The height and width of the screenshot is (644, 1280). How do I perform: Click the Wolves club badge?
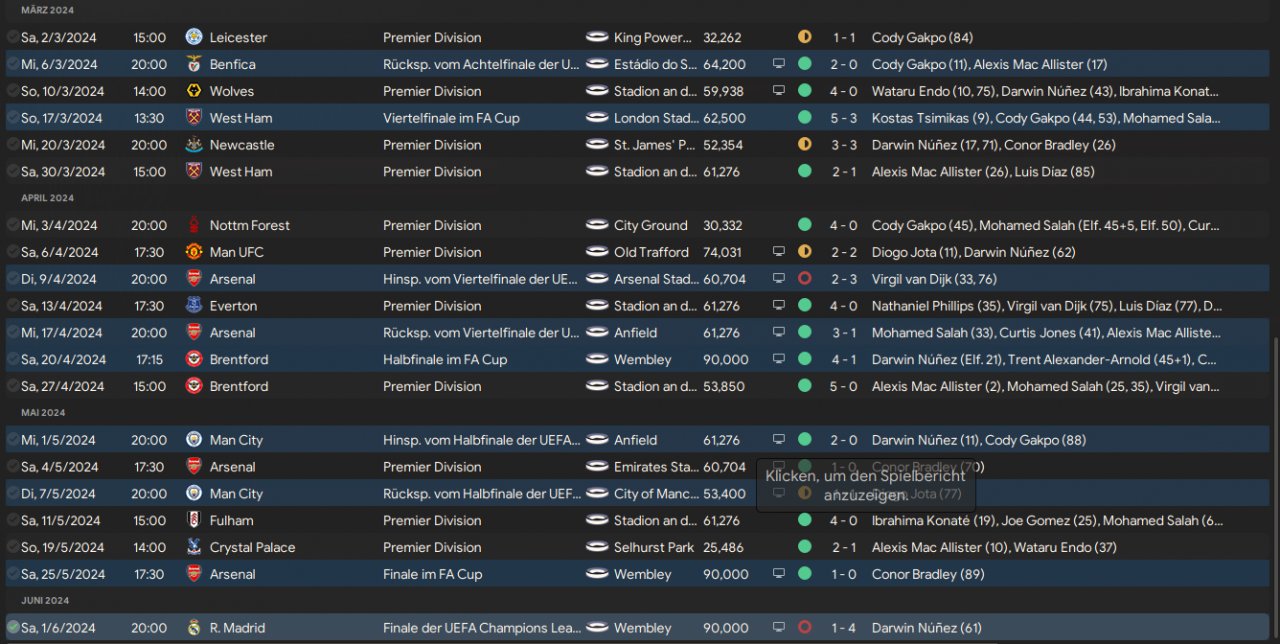pos(194,91)
